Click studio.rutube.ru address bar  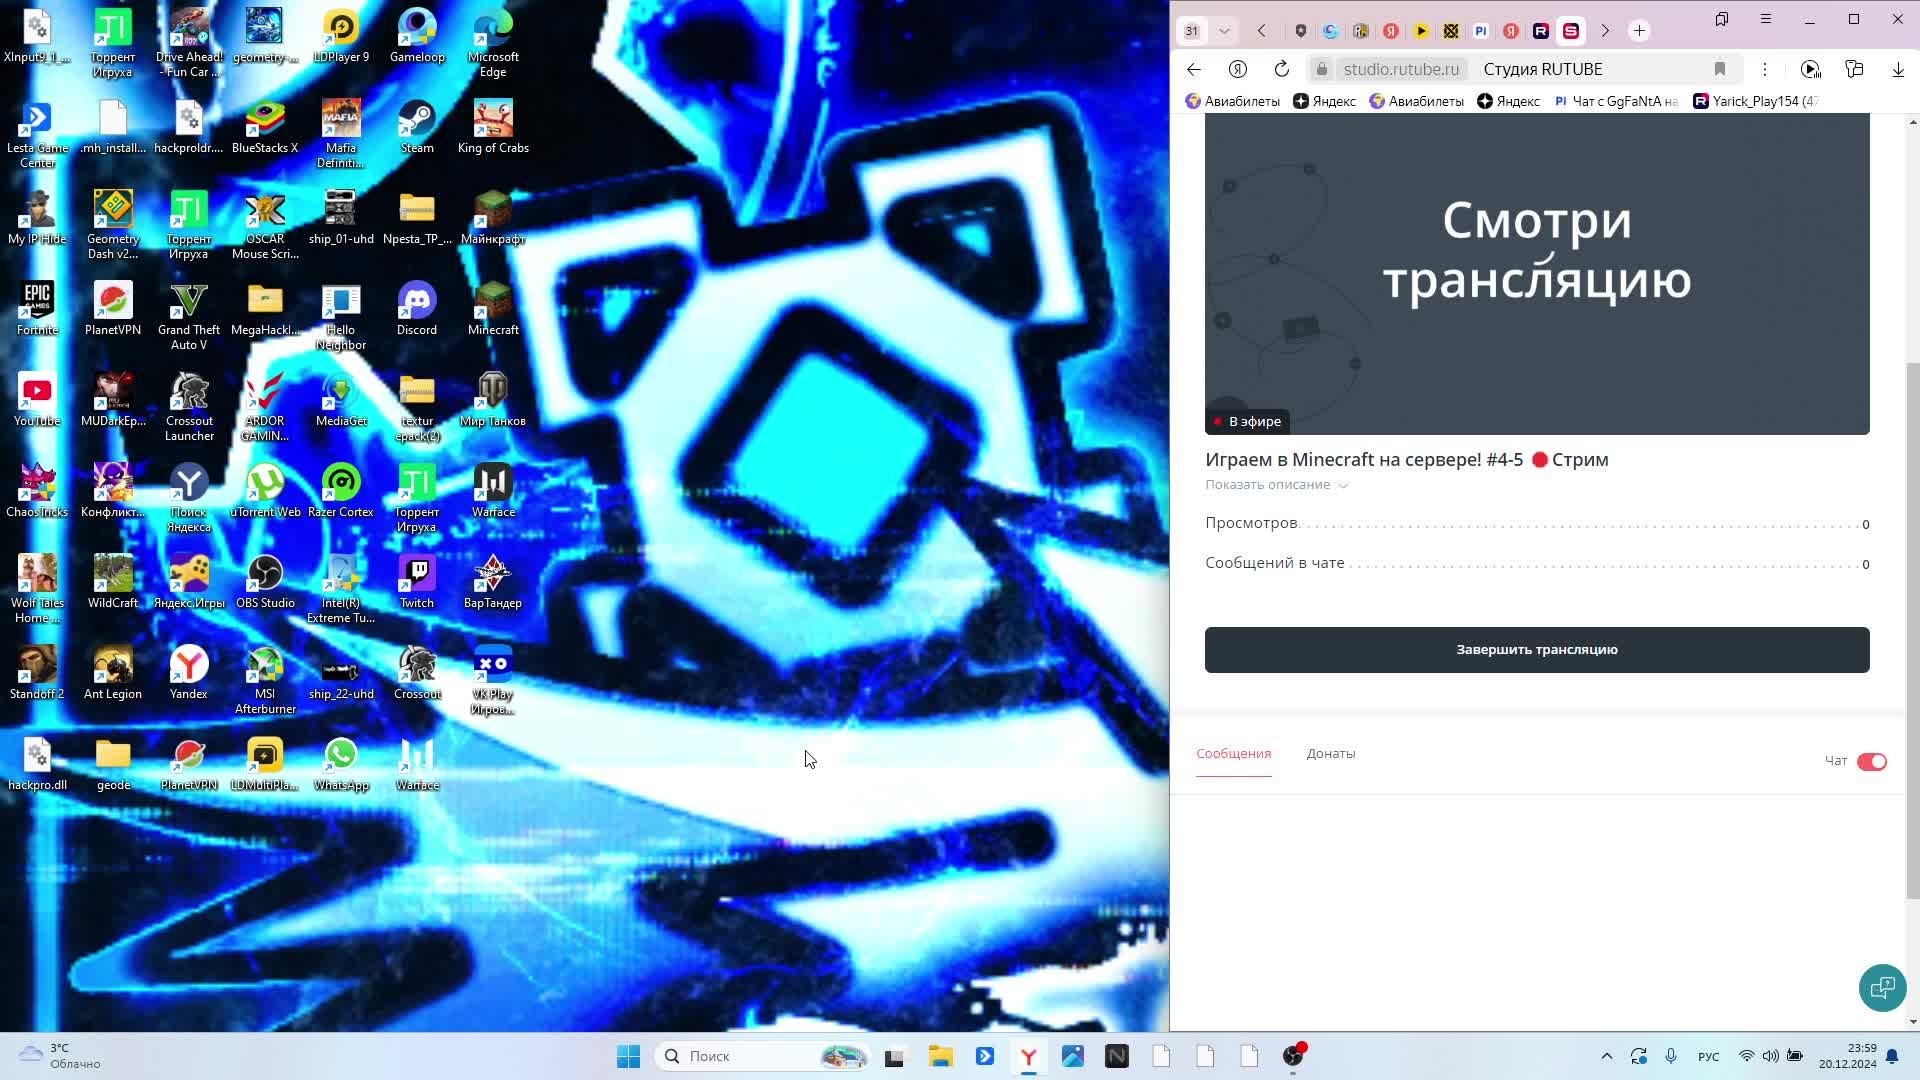(x=1402, y=69)
